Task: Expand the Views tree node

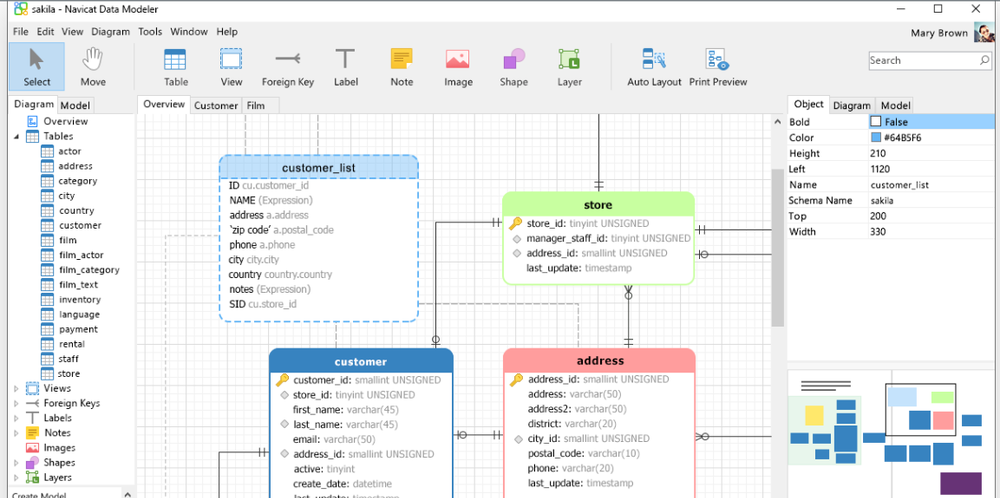Action: 16,388
